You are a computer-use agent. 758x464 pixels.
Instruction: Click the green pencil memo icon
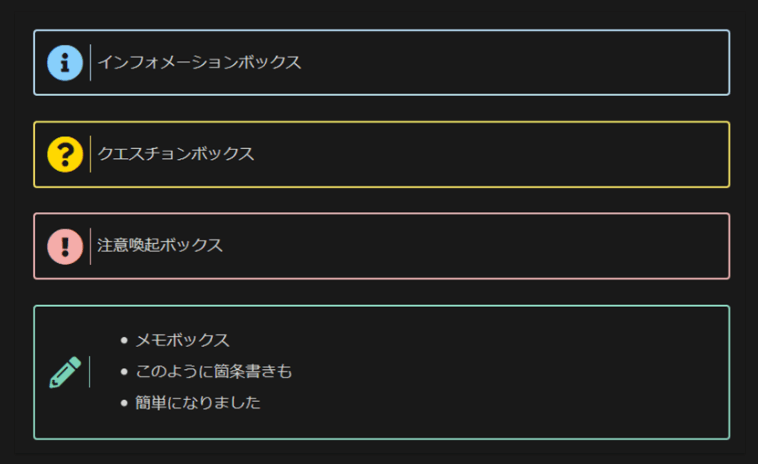[65, 371]
